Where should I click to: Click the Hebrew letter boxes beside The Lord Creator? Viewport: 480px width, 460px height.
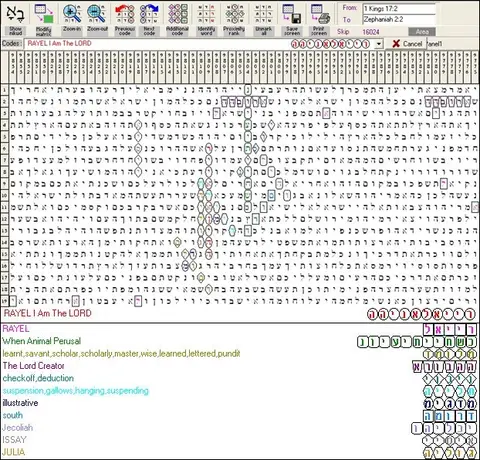(445, 367)
